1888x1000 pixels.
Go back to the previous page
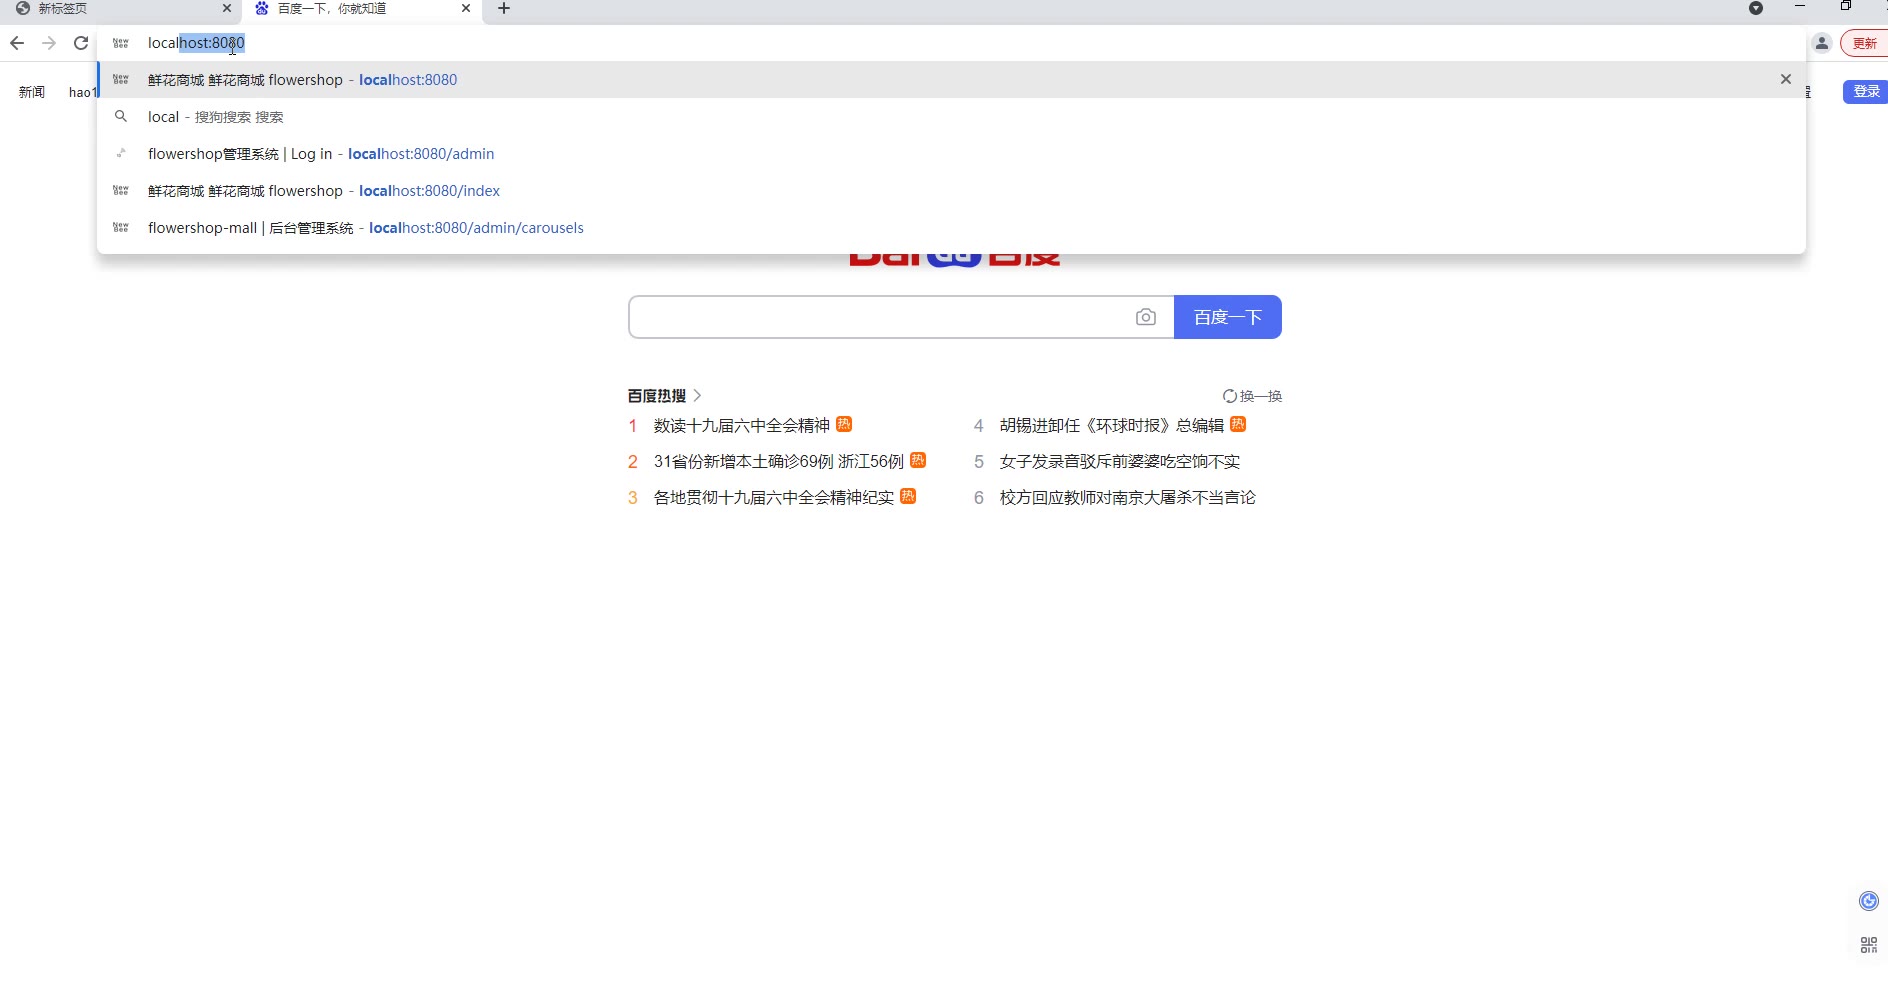(x=17, y=43)
